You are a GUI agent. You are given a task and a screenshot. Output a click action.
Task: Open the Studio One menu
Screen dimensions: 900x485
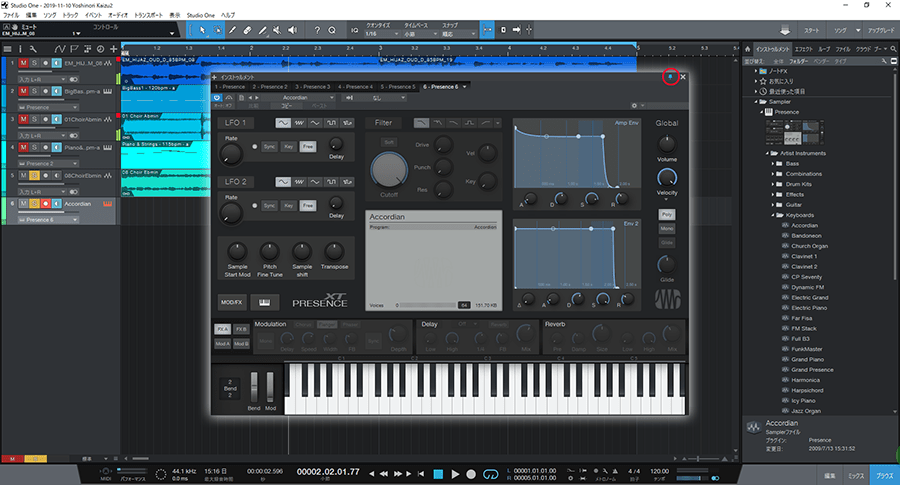[x=200, y=15]
